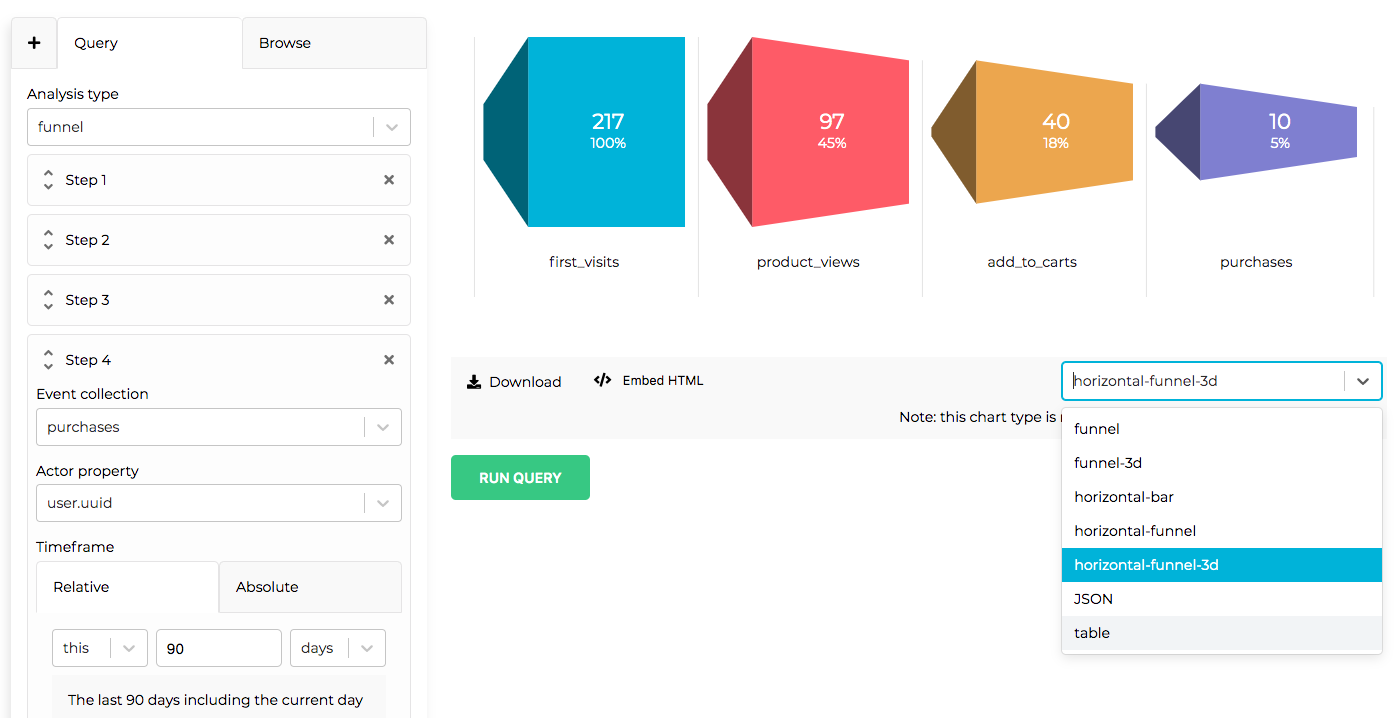Start a new query with the plus icon
Viewport: 1398px width, 718px height.
(33, 43)
